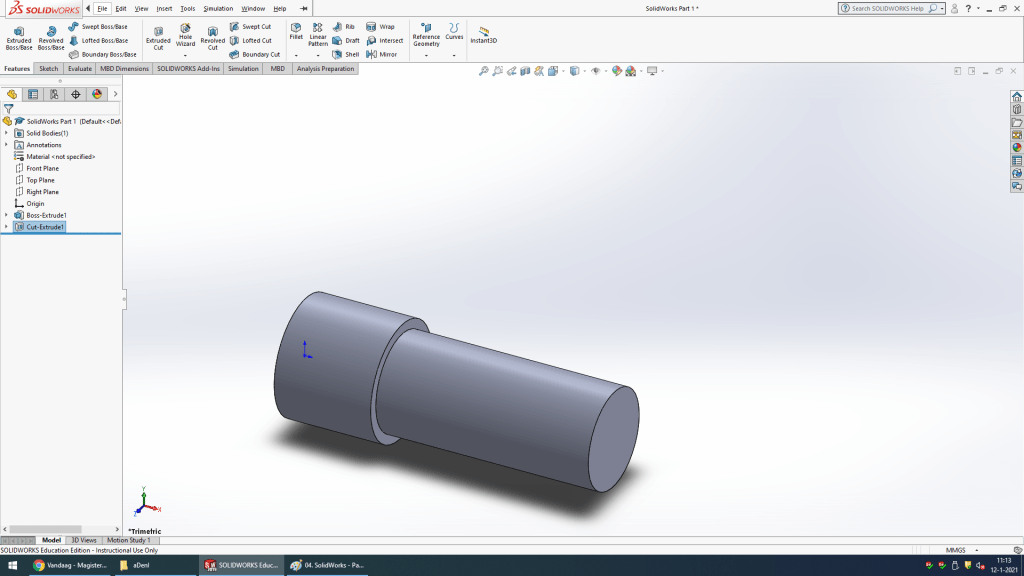Open the DisplayManager tab icon

coord(97,94)
